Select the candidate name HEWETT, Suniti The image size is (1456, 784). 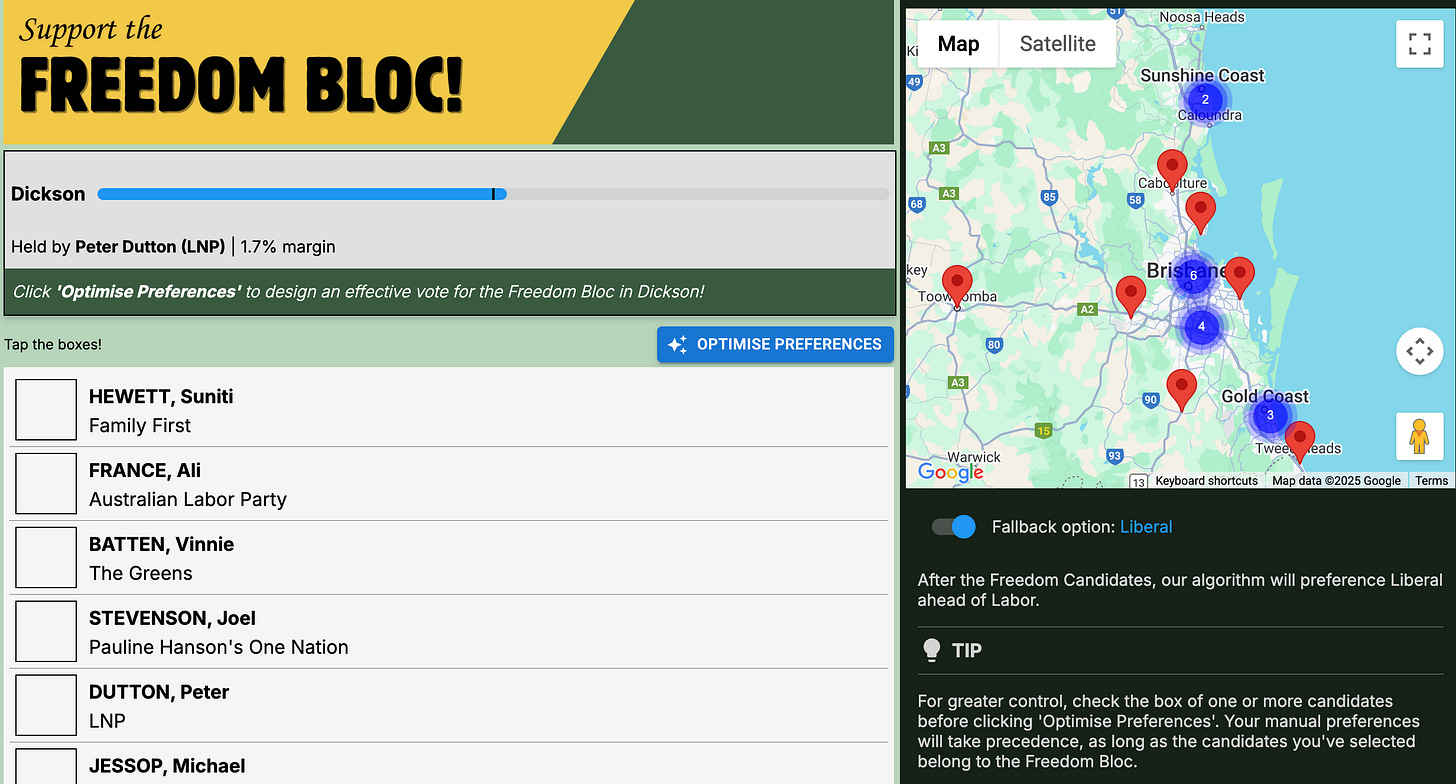tap(161, 396)
